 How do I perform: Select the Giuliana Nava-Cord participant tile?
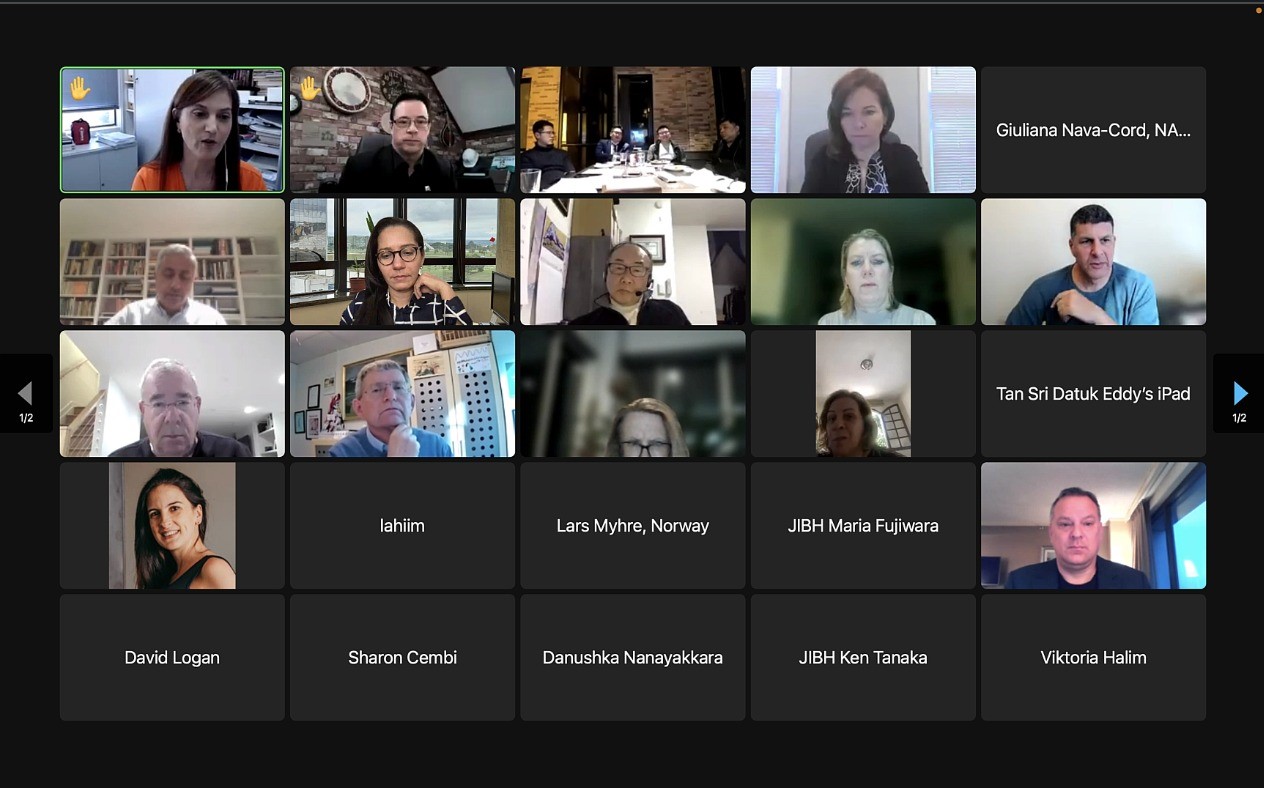pyautogui.click(x=1093, y=130)
